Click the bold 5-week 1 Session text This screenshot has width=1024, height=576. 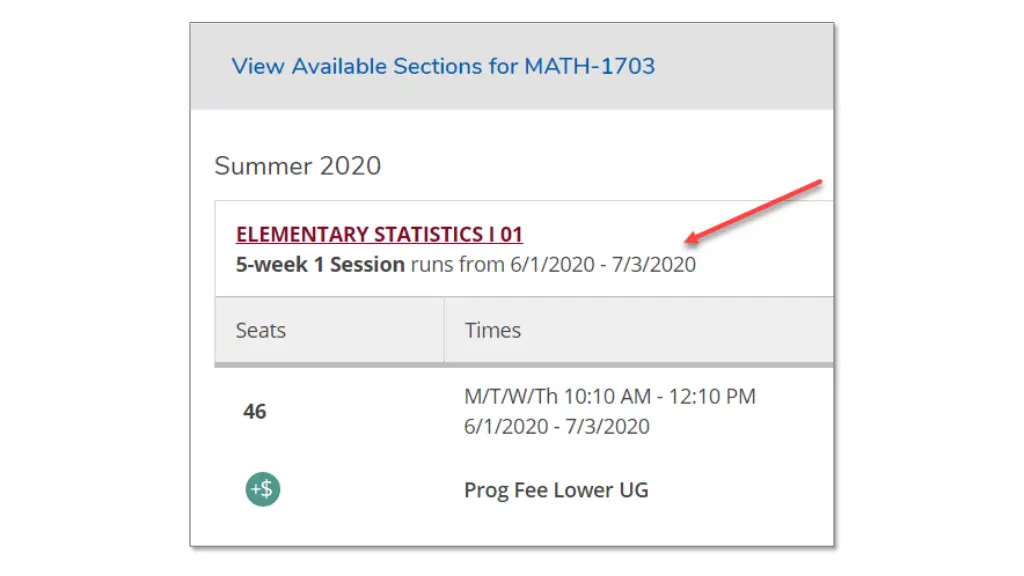click(320, 264)
